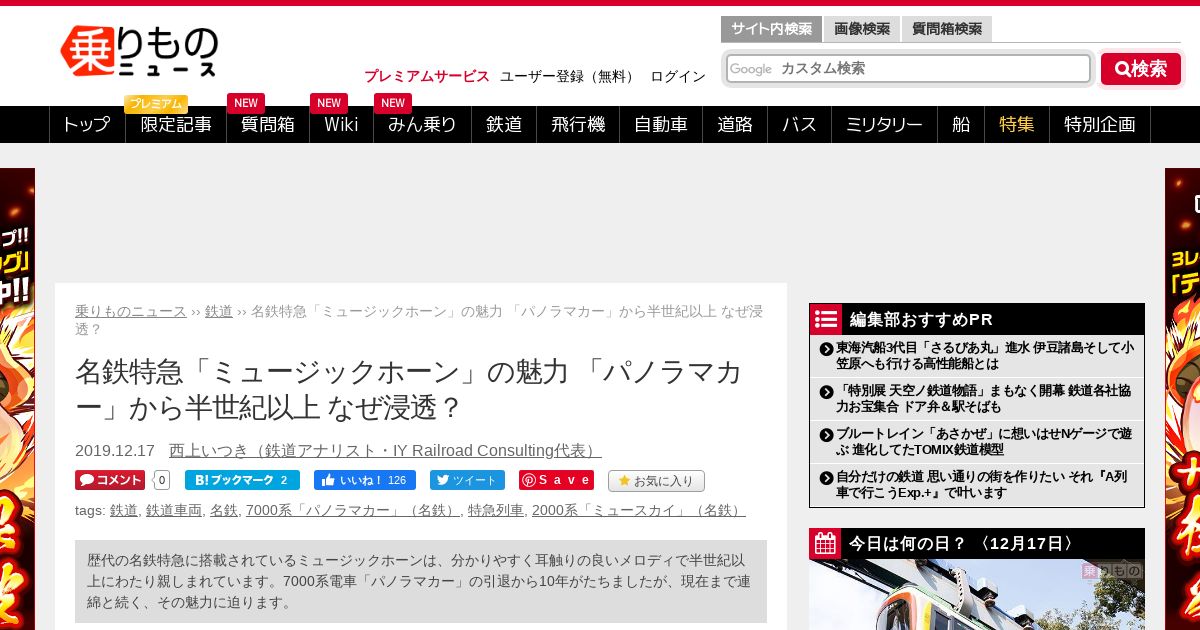Open the ミリタリー navigation menu item

(884, 125)
